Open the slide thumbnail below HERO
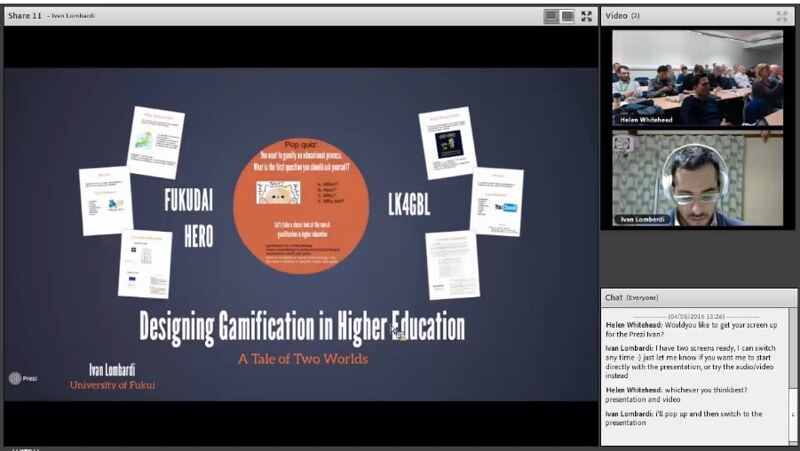800x451 pixels. tap(145, 264)
